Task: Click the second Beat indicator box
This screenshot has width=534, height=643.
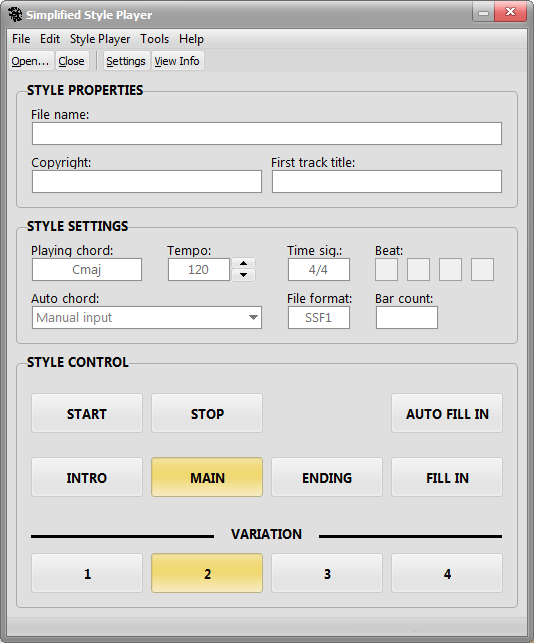Action: [x=418, y=269]
